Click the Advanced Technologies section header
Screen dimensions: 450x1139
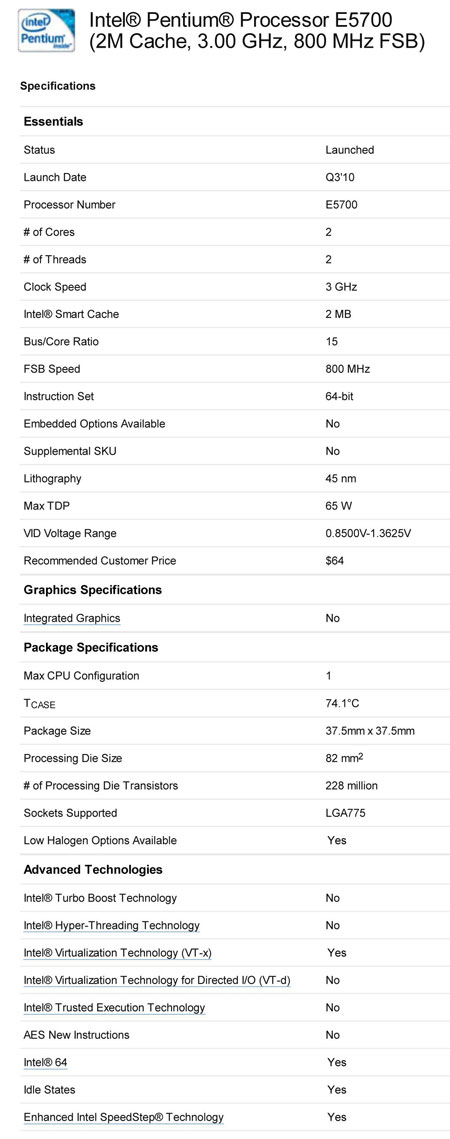(x=93, y=870)
